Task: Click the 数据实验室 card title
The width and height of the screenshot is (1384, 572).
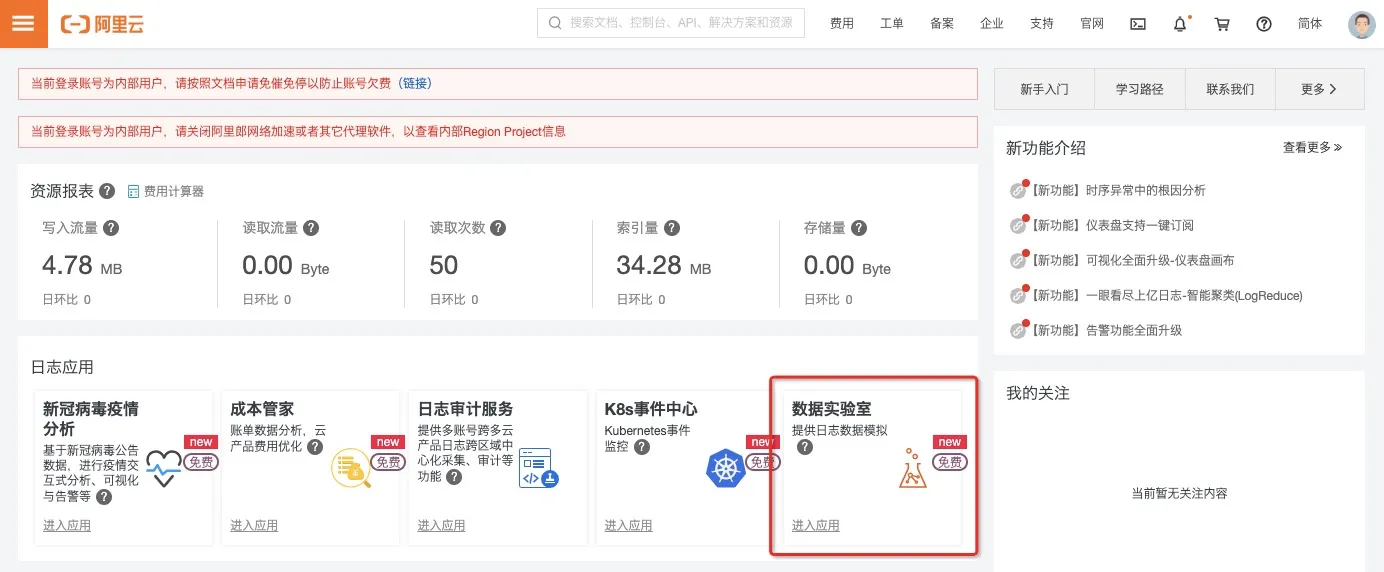Action: pyautogui.click(x=832, y=409)
